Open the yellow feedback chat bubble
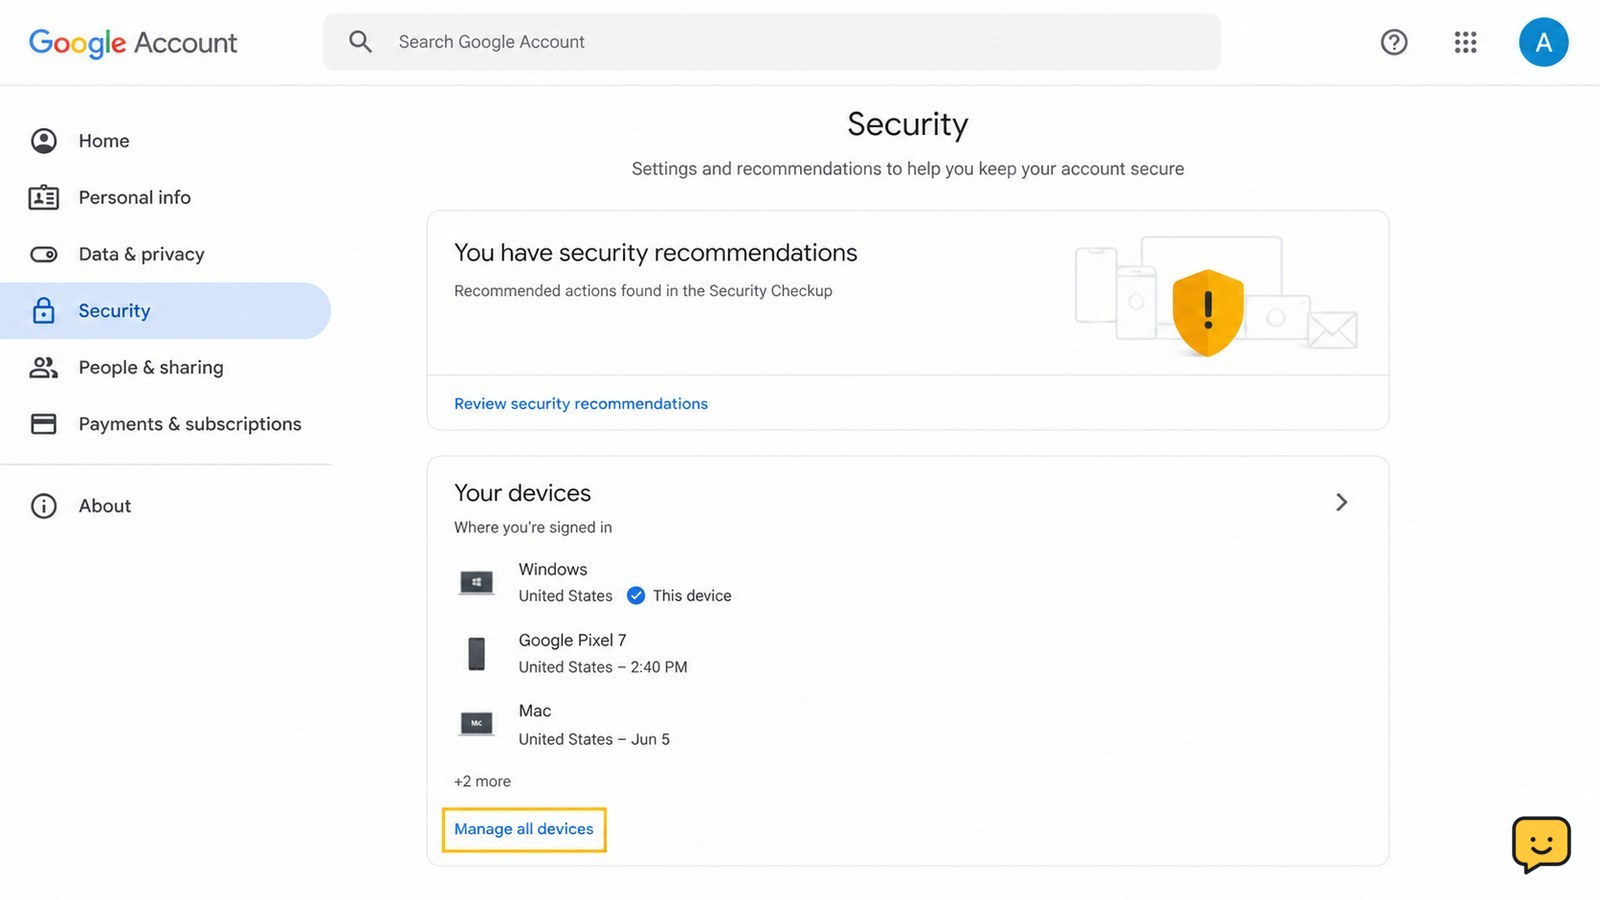The width and height of the screenshot is (1600, 900). tap(1541, 845)
